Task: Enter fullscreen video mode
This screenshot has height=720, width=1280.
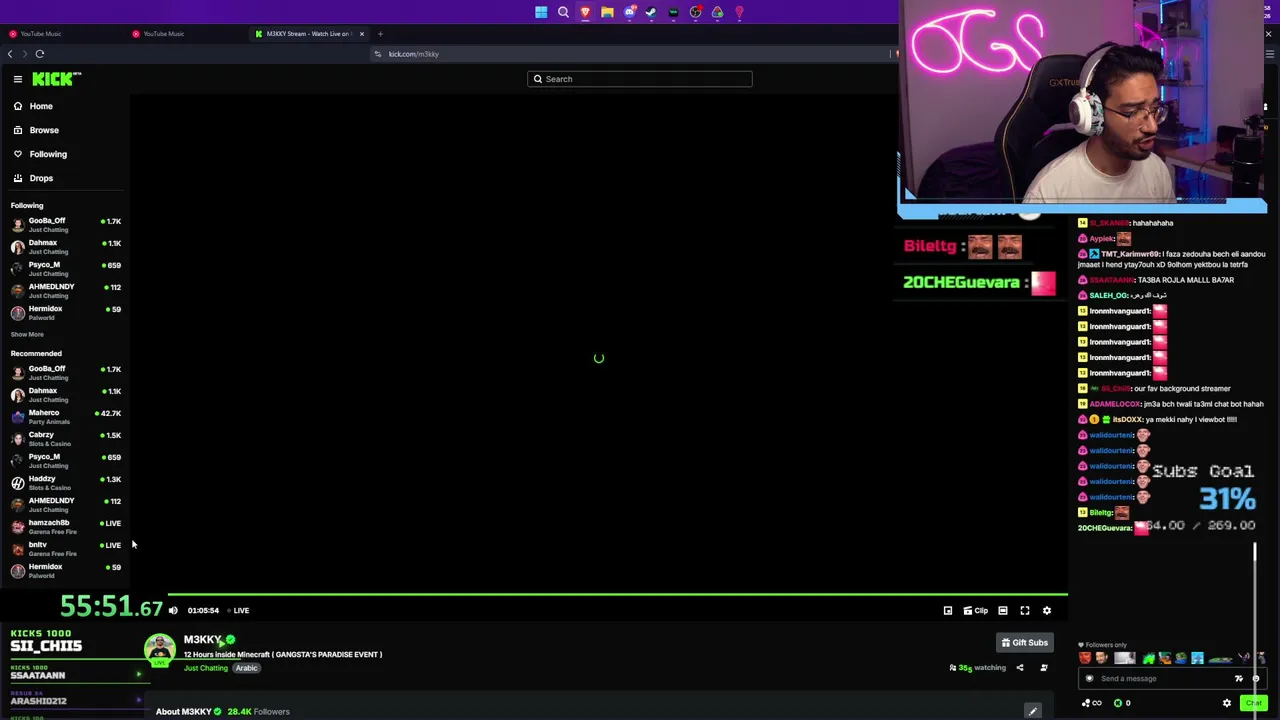Action: click(x=1025, y=610)
